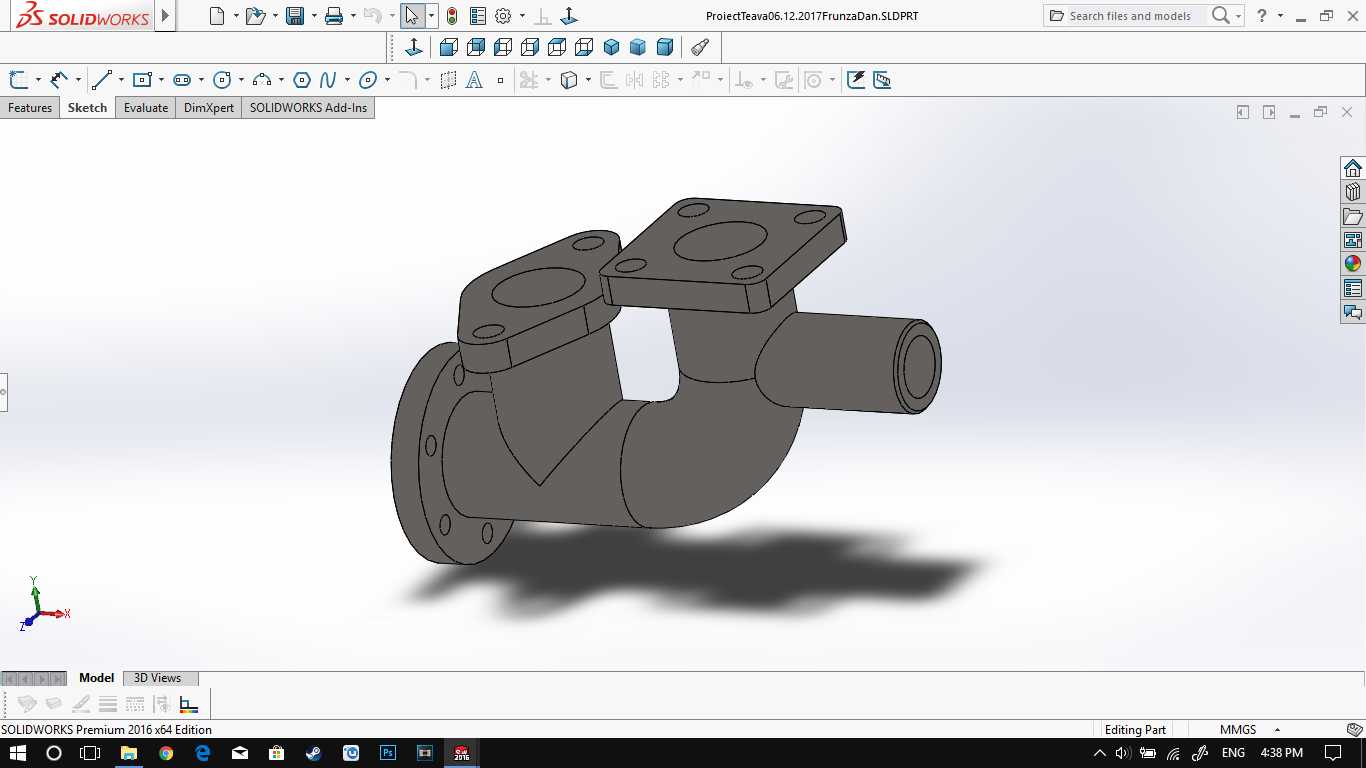Open the dropdown arrow next to the Save icon
The width and height of the screenshot is (1366, 768).
(x=314, y=16)
